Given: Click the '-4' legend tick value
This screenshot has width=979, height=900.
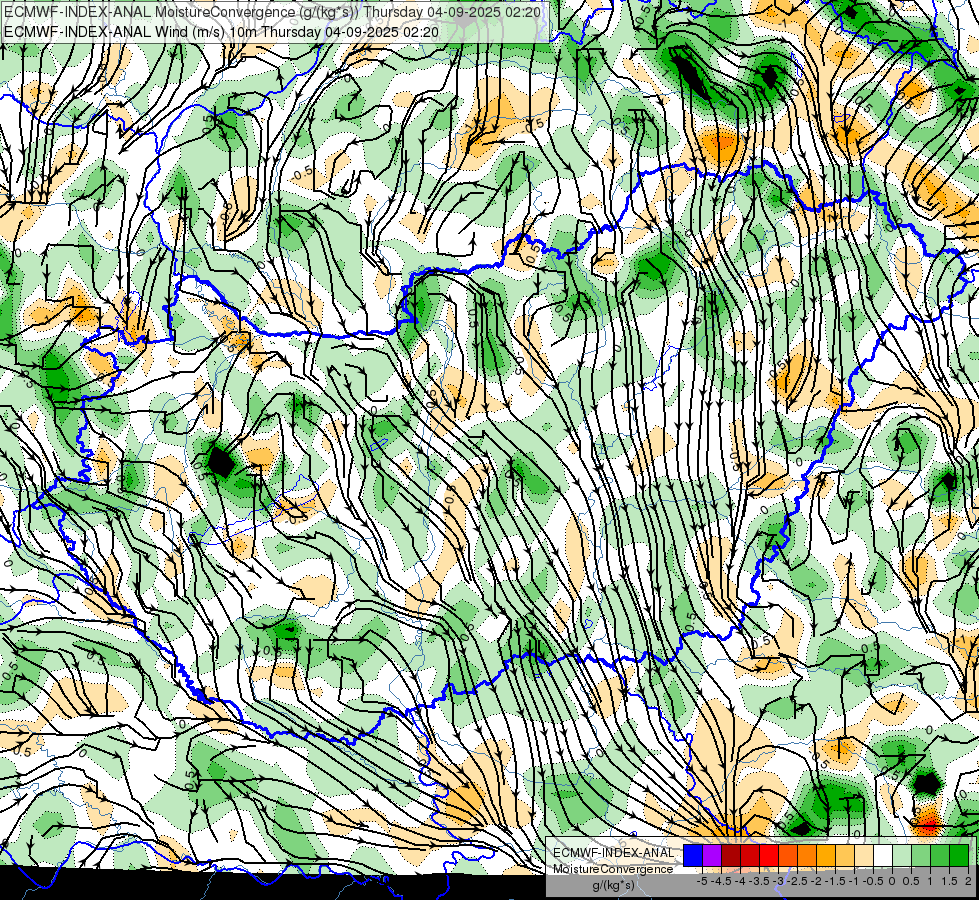Looking at the screenshot, I should (740, 881).
